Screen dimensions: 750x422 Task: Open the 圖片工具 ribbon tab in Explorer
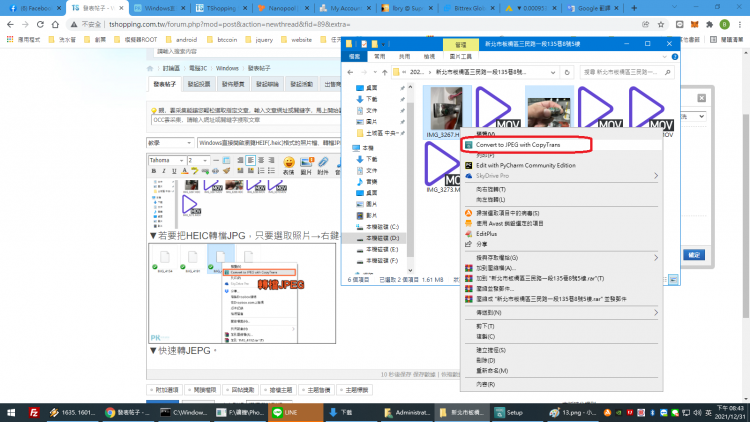(461, 56)
